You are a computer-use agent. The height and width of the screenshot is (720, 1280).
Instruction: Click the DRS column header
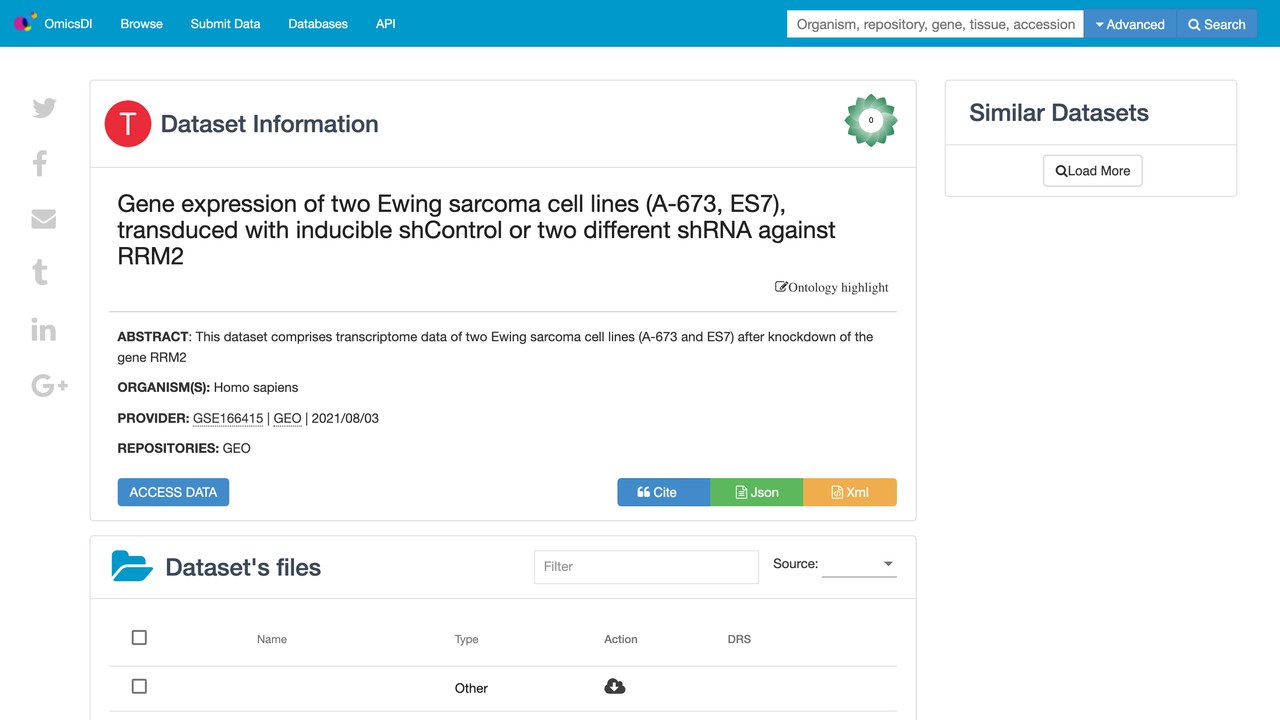739,639
